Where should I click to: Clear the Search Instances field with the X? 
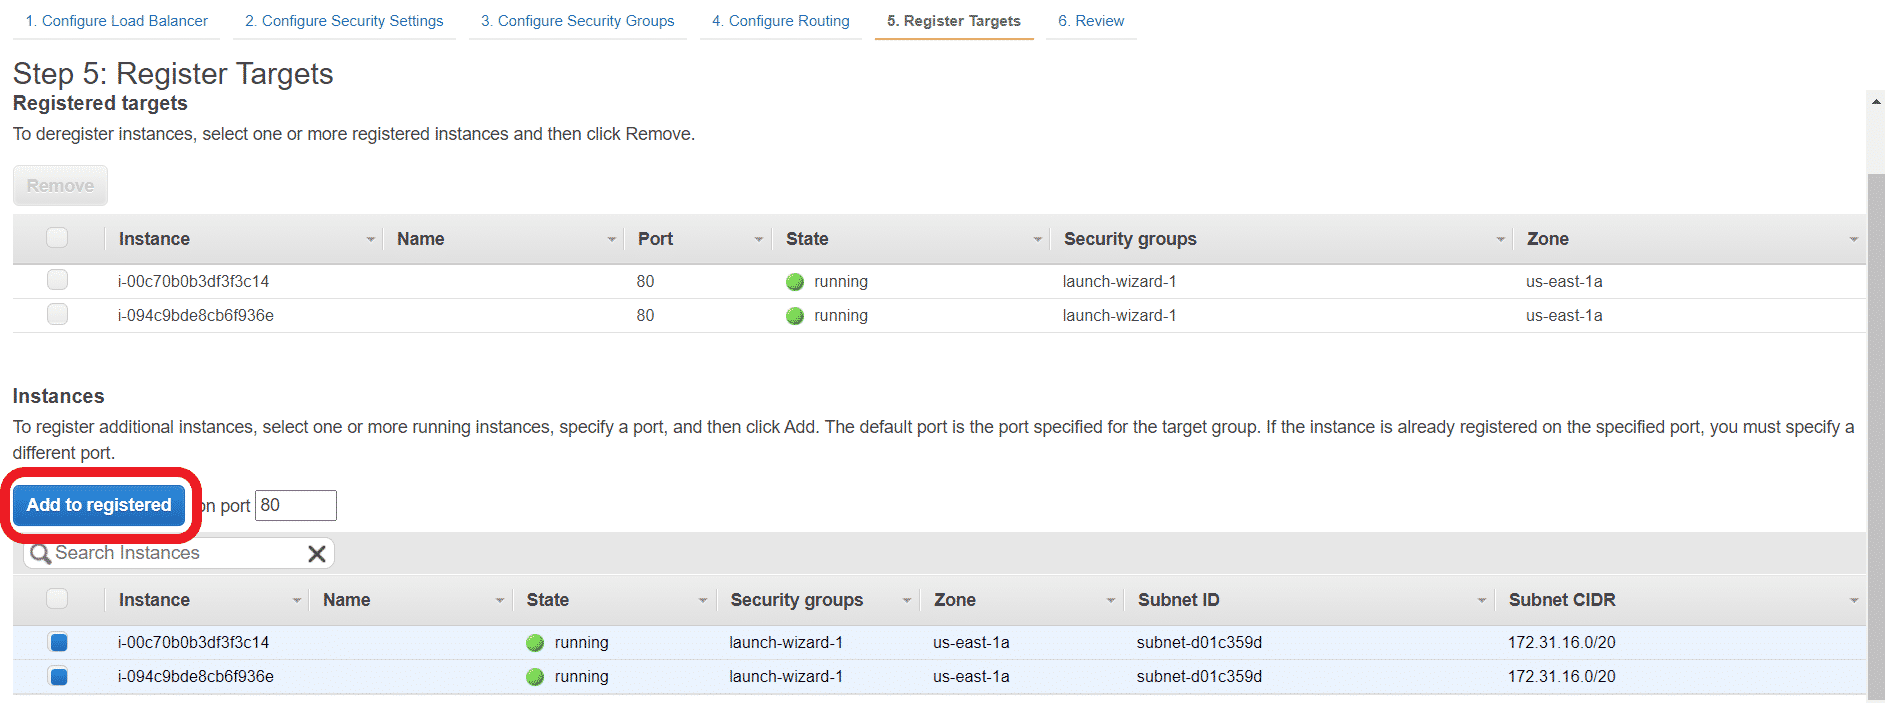(317, 554)
